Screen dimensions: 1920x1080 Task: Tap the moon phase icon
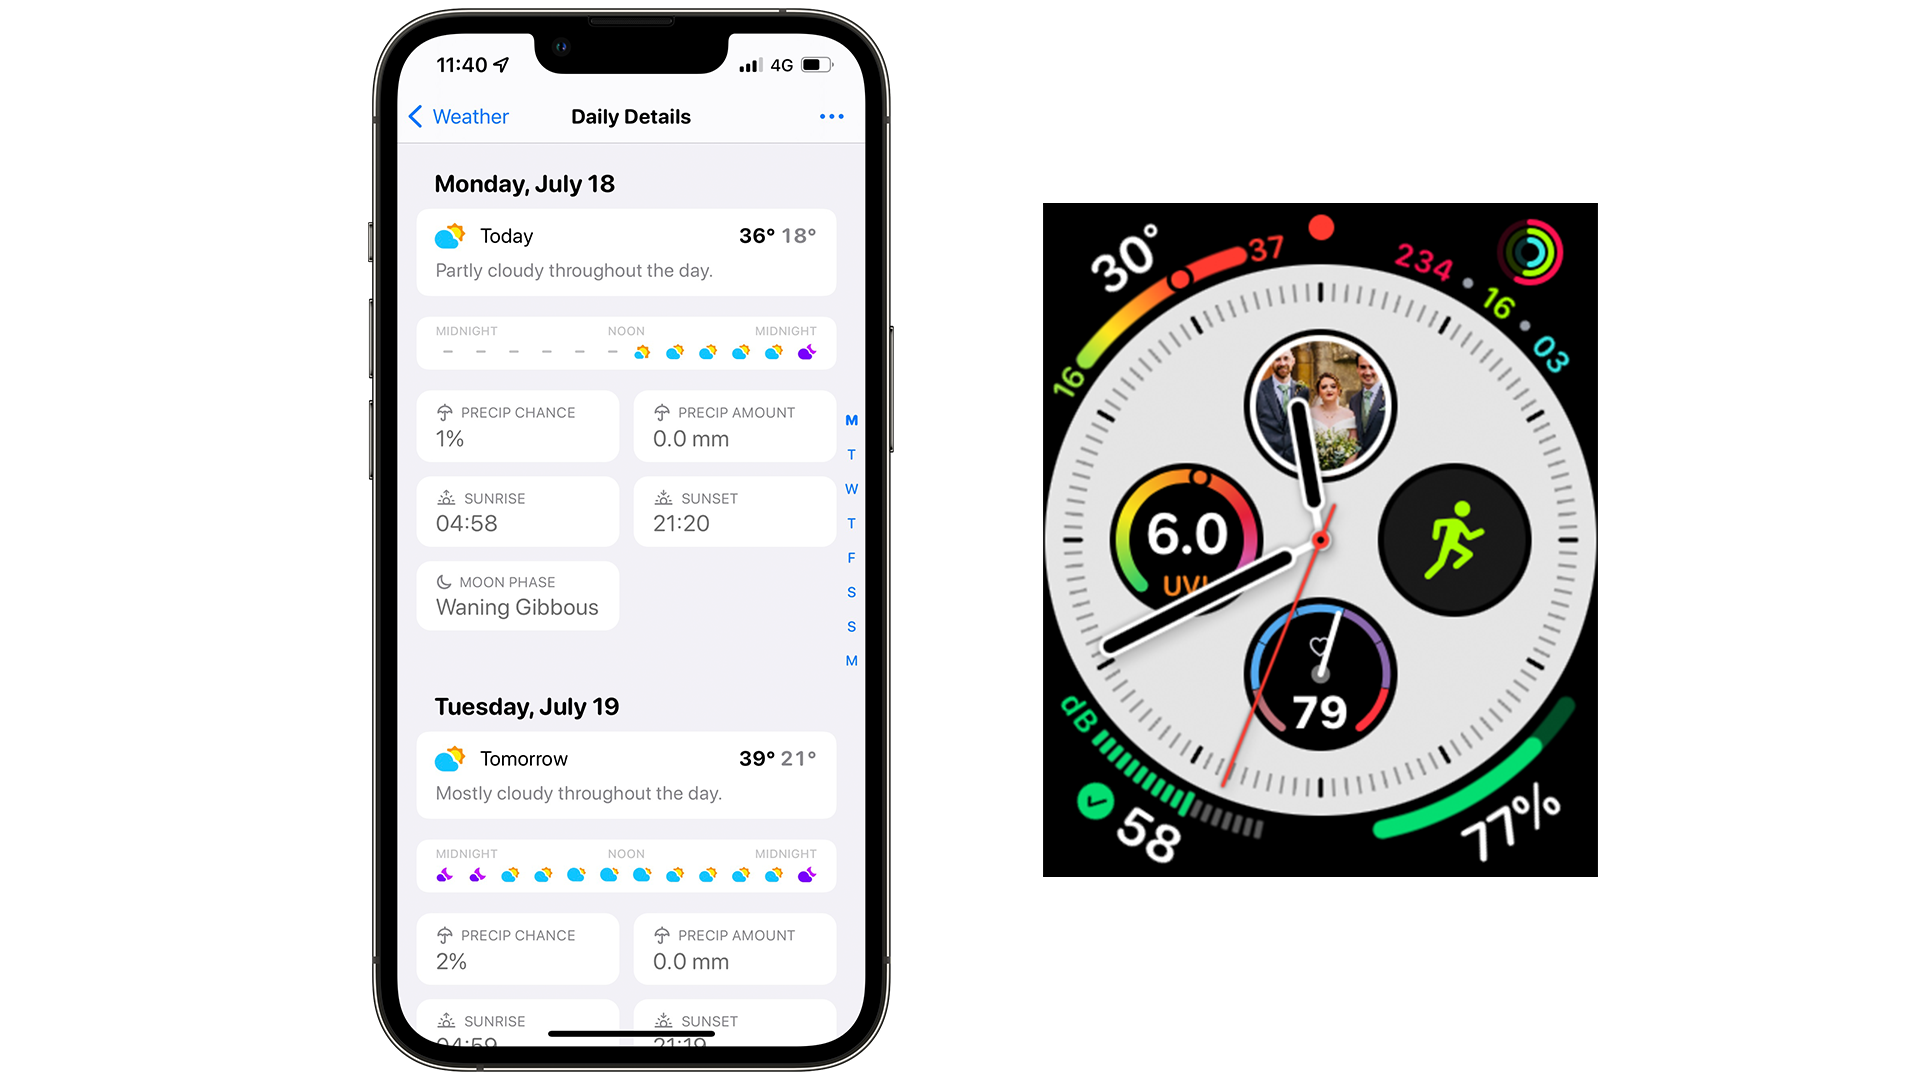point(442,582)
